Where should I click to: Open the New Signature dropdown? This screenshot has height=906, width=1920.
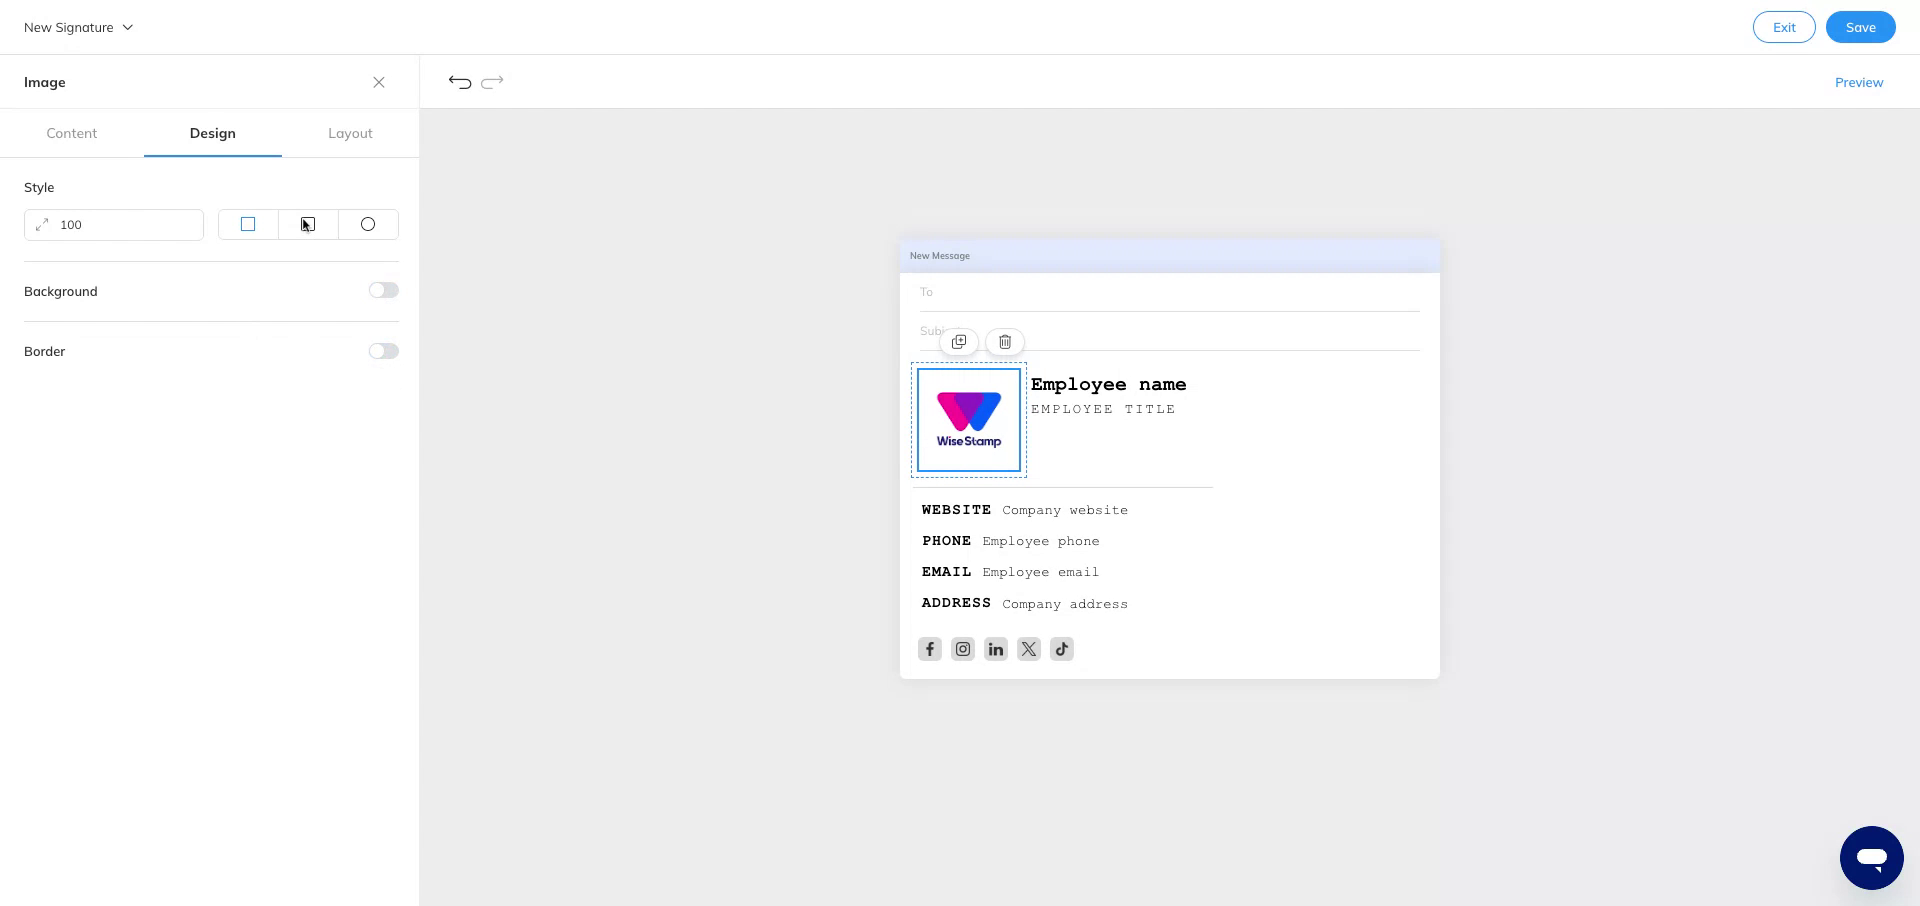tap(78, 27)
